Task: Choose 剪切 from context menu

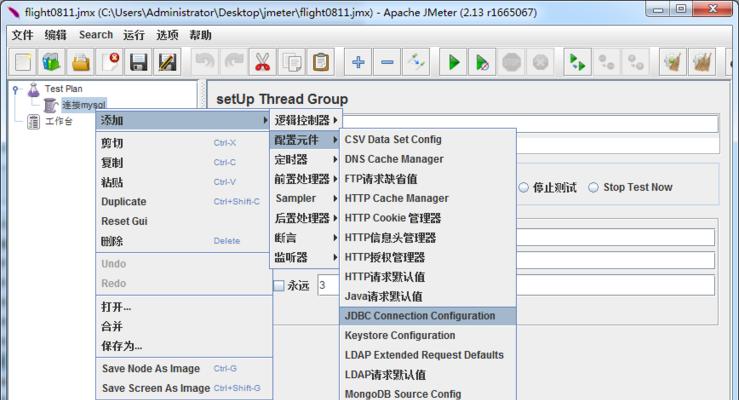Action: click(183, 143)
